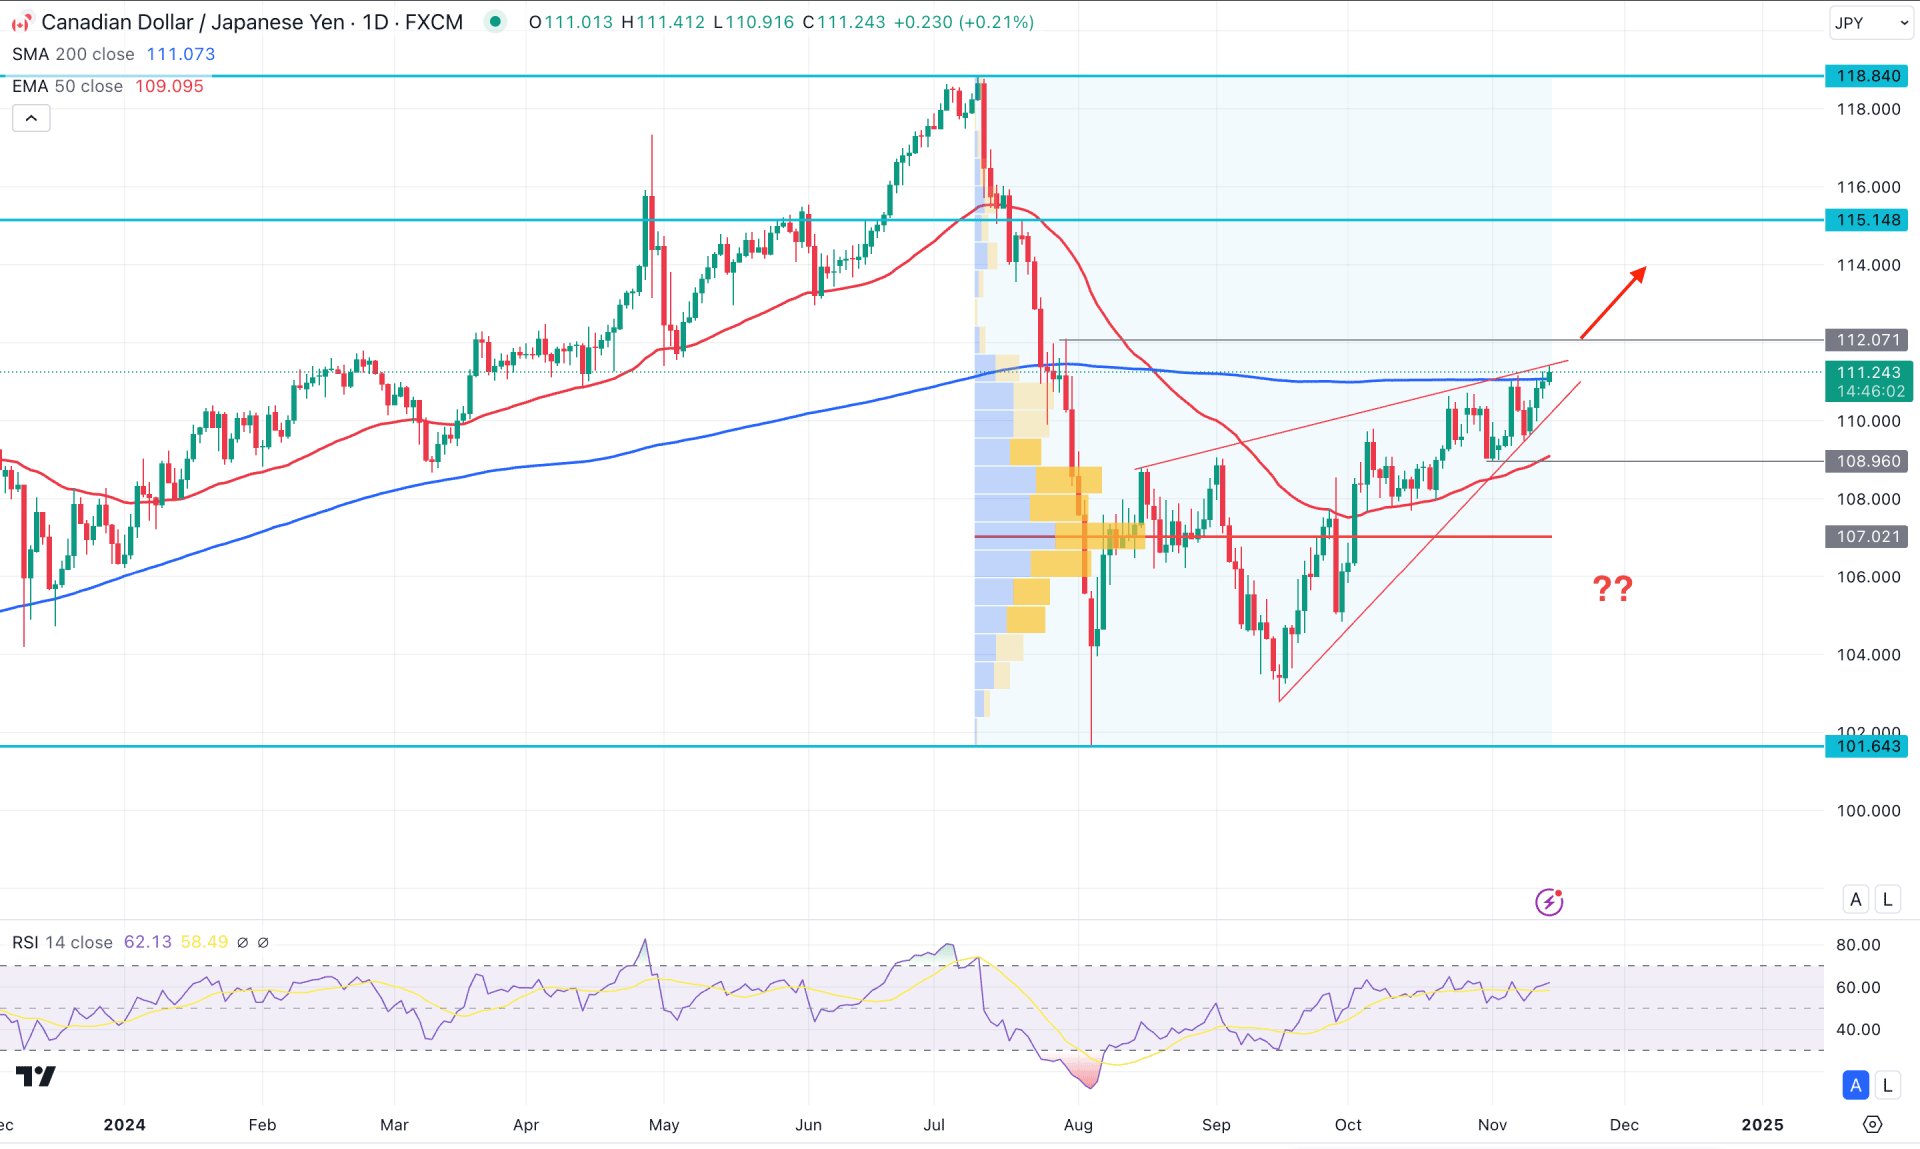Image resolution: width=1920 pixels, height=1149 pixels.
Task: Click the 101.643 price level label
Action: [1867, 746]
